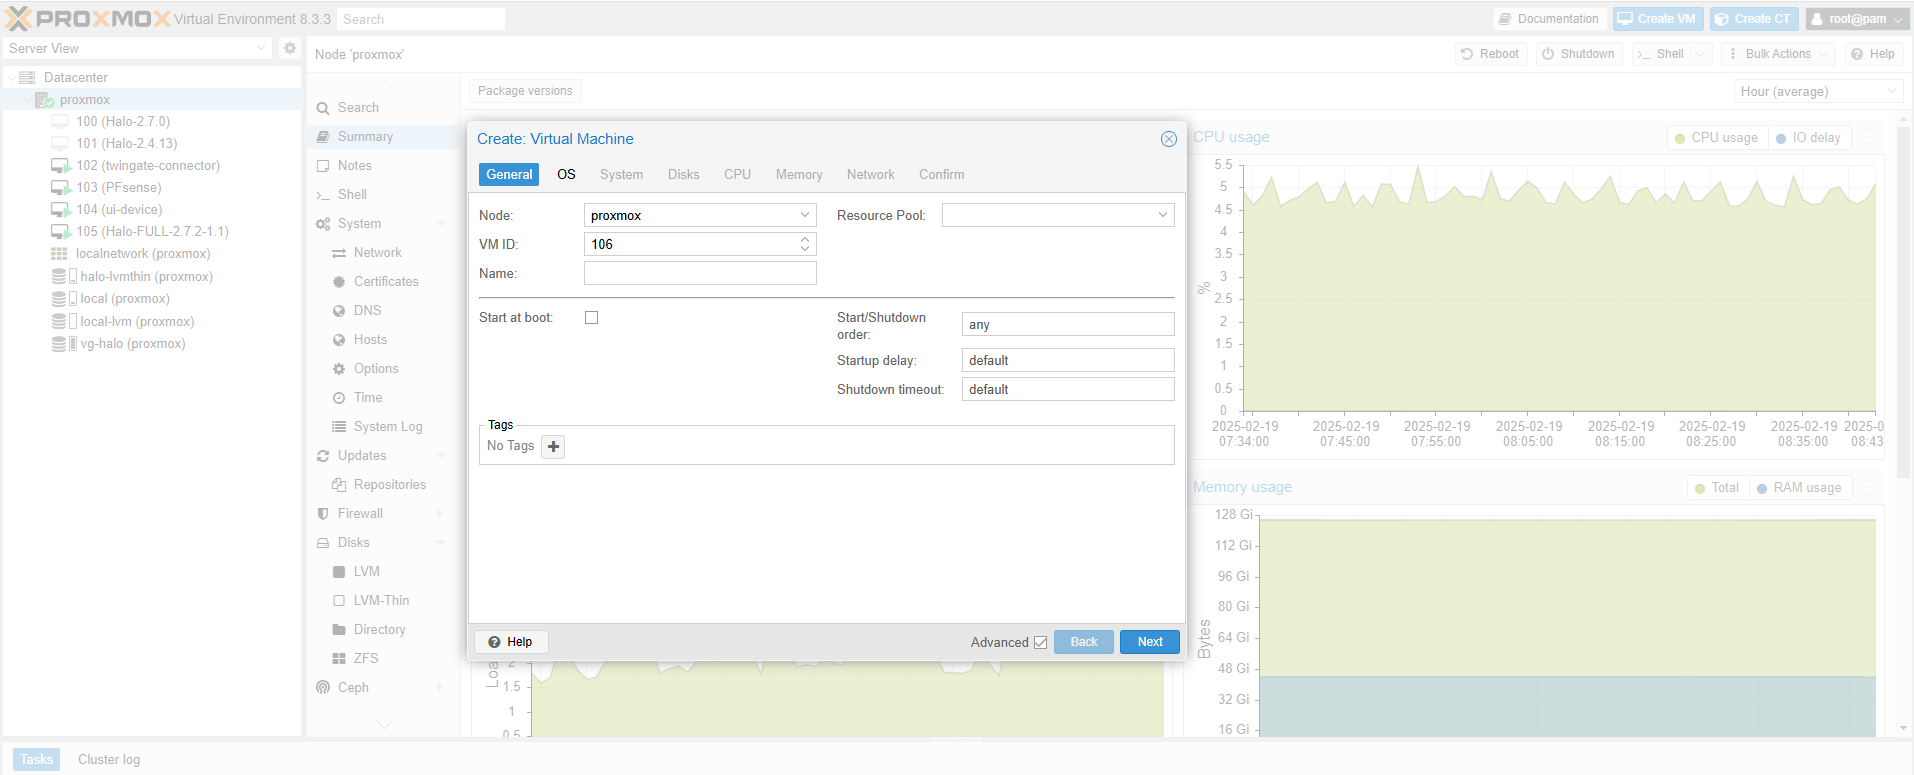Click the Help button in dialog
This screenshot has height=775, width=1914.
point(510,642)
